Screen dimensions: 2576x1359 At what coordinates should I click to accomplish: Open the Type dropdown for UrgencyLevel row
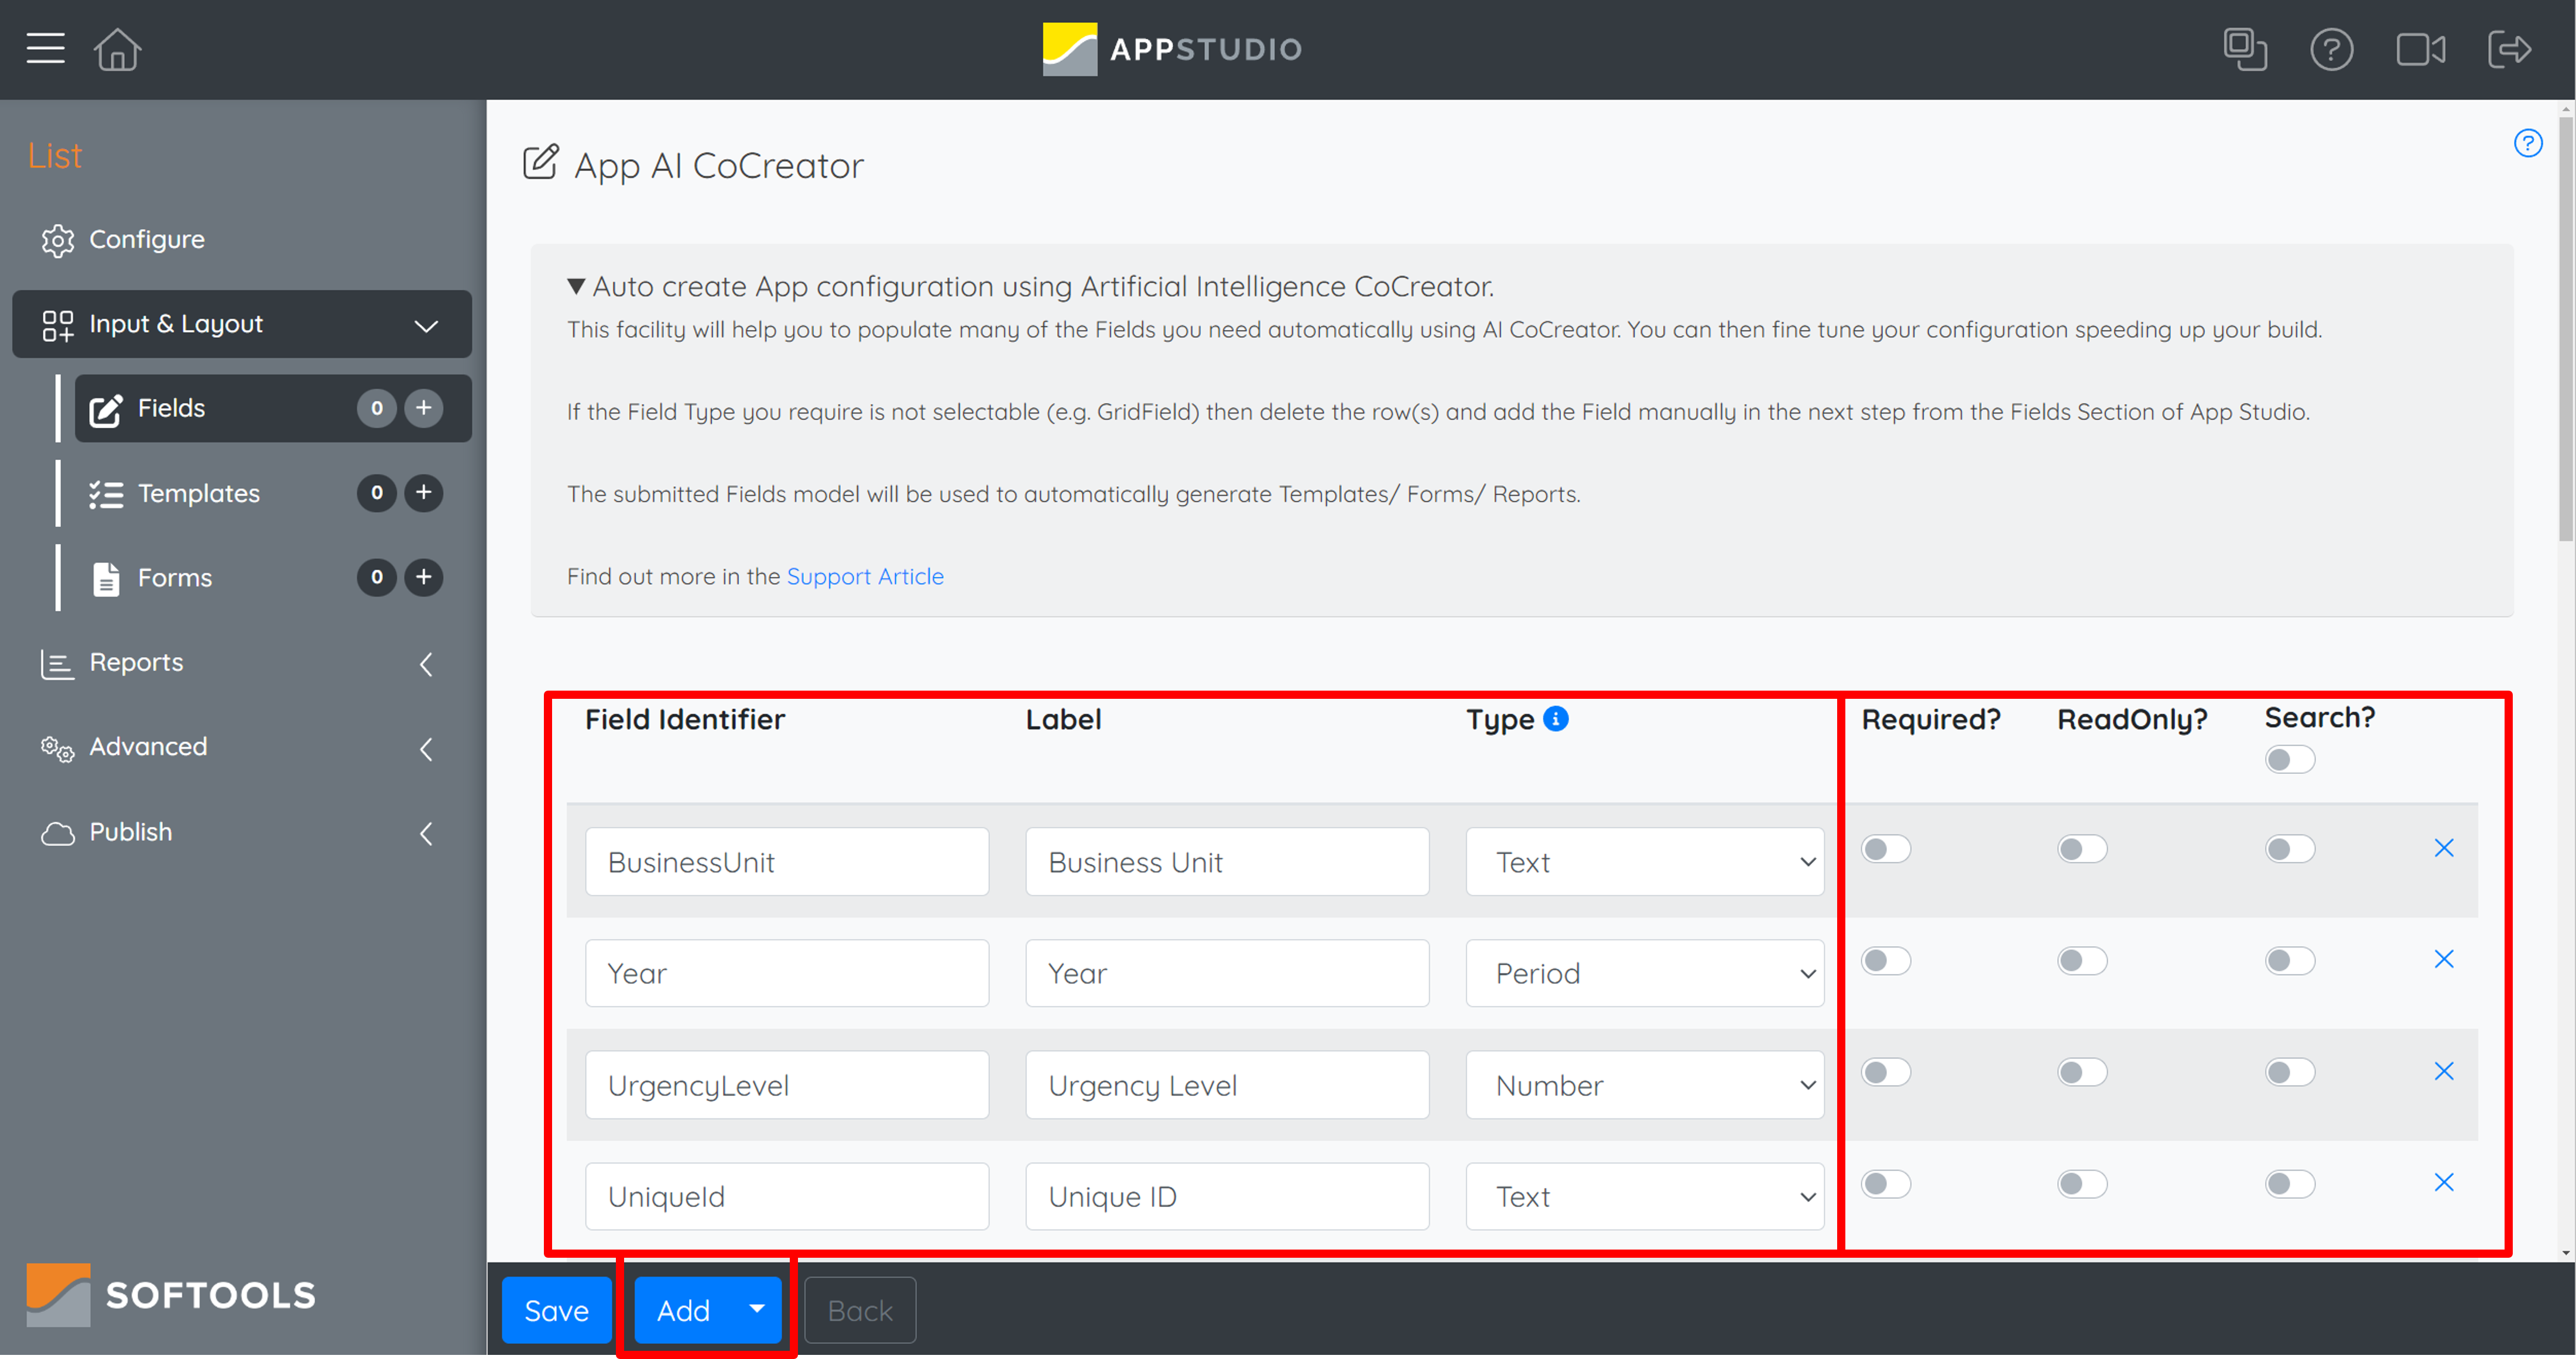point(1644,1085)
